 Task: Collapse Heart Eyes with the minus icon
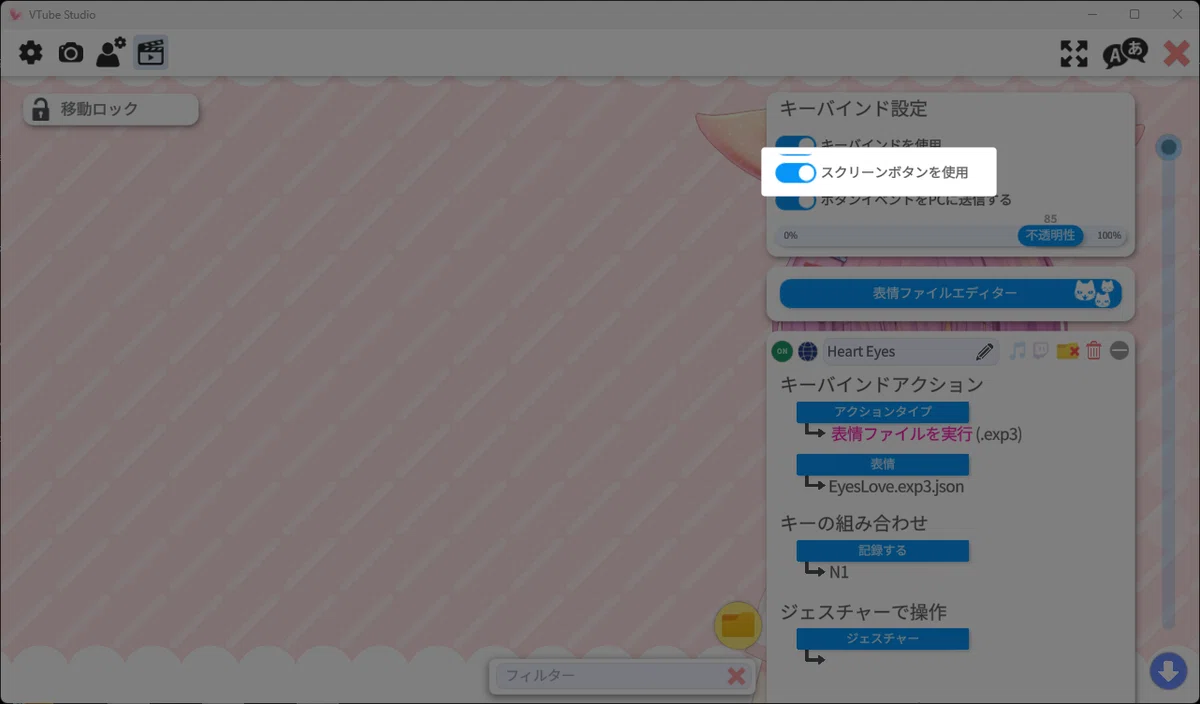(x=1119, y=351)
